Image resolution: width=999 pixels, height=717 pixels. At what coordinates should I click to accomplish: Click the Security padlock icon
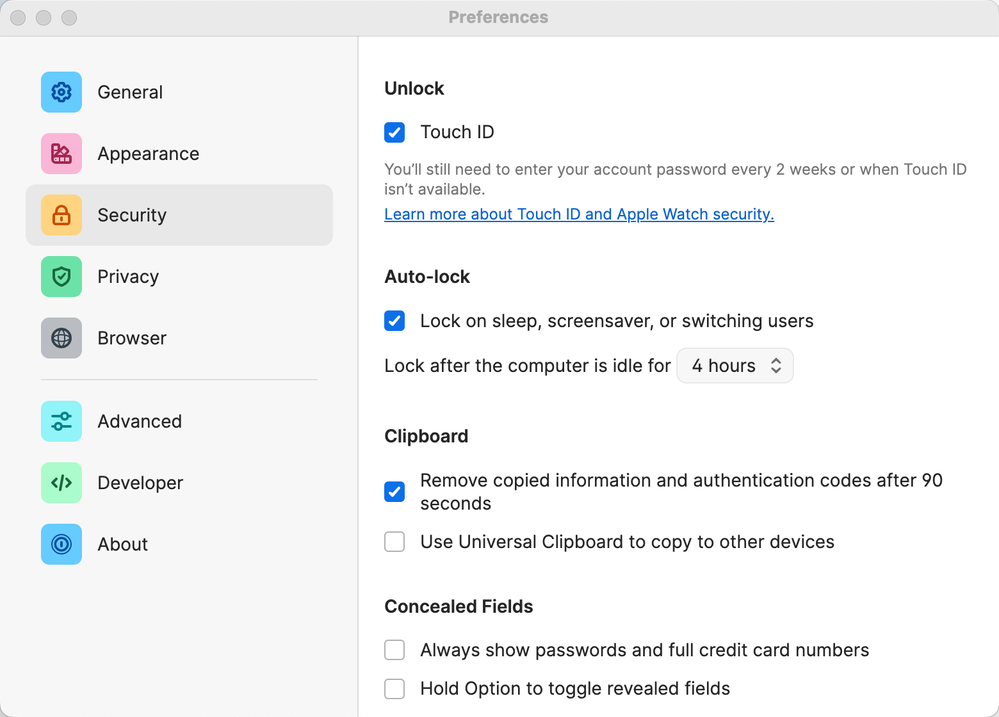click(x=61, y=215)
